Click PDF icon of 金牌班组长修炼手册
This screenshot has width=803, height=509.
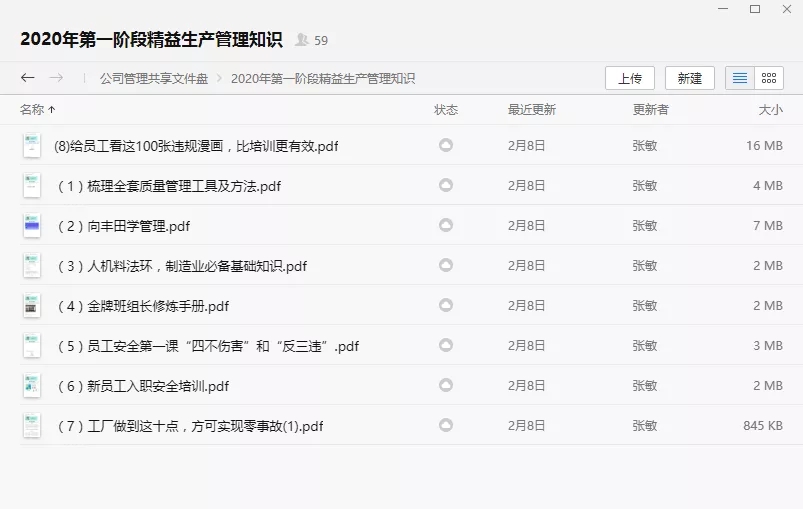coord(32,306)
